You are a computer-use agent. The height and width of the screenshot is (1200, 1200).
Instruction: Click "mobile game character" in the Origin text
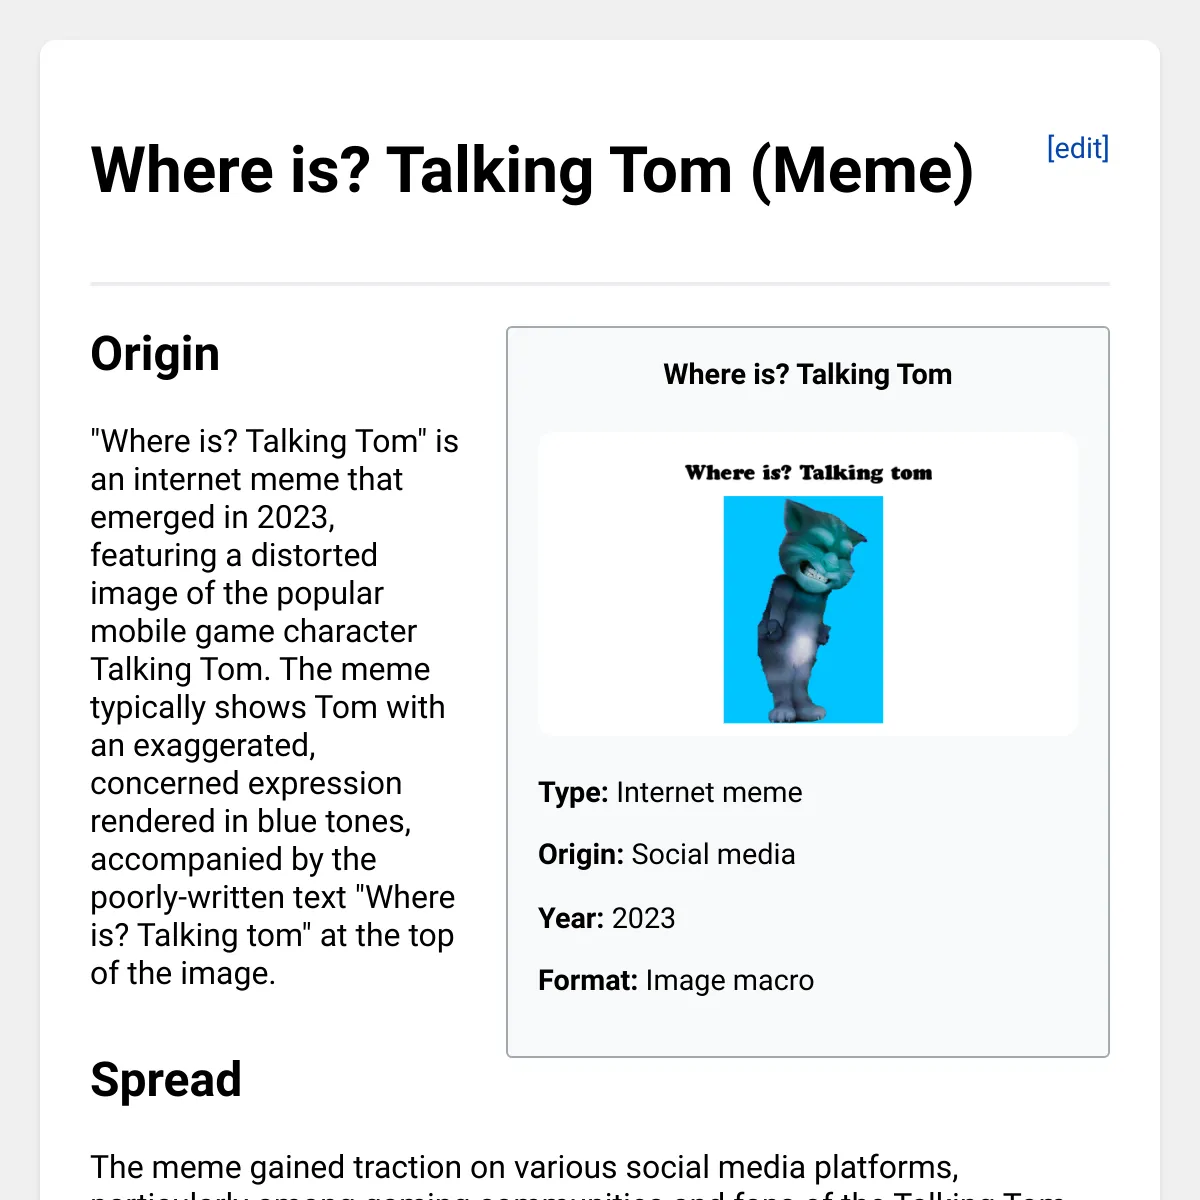pyautogui.click(x=253, y=631)
